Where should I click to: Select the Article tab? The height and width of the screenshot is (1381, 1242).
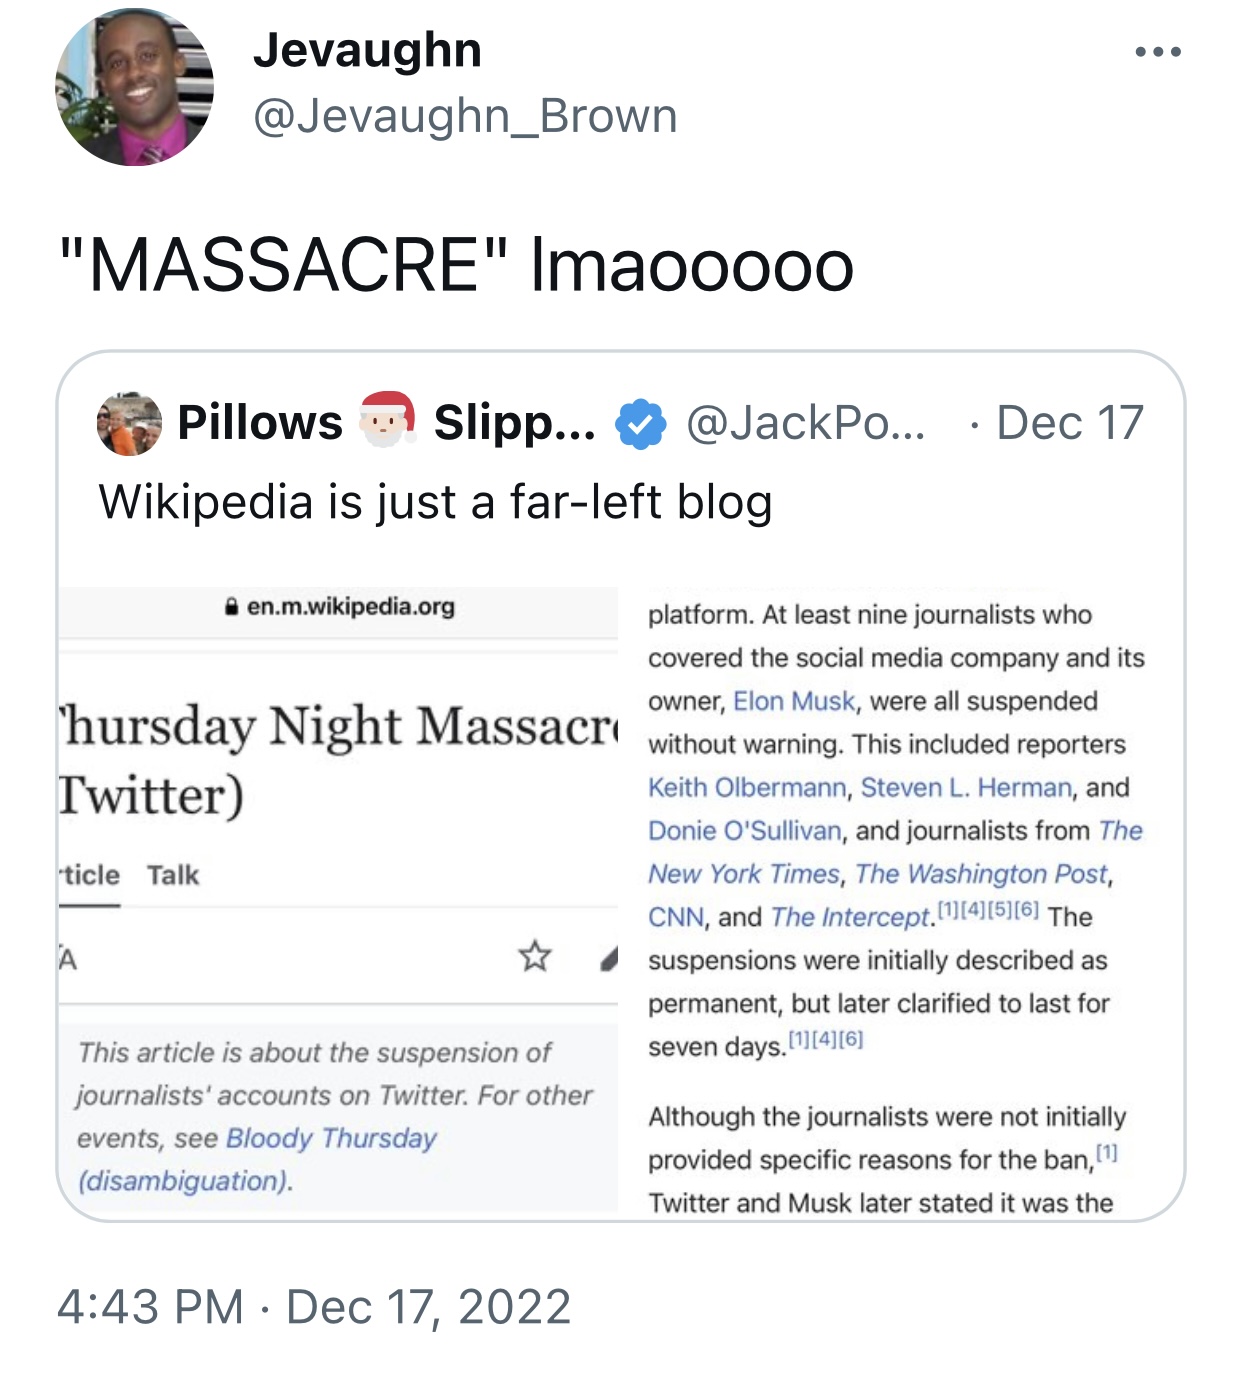[x=89, y=875]
